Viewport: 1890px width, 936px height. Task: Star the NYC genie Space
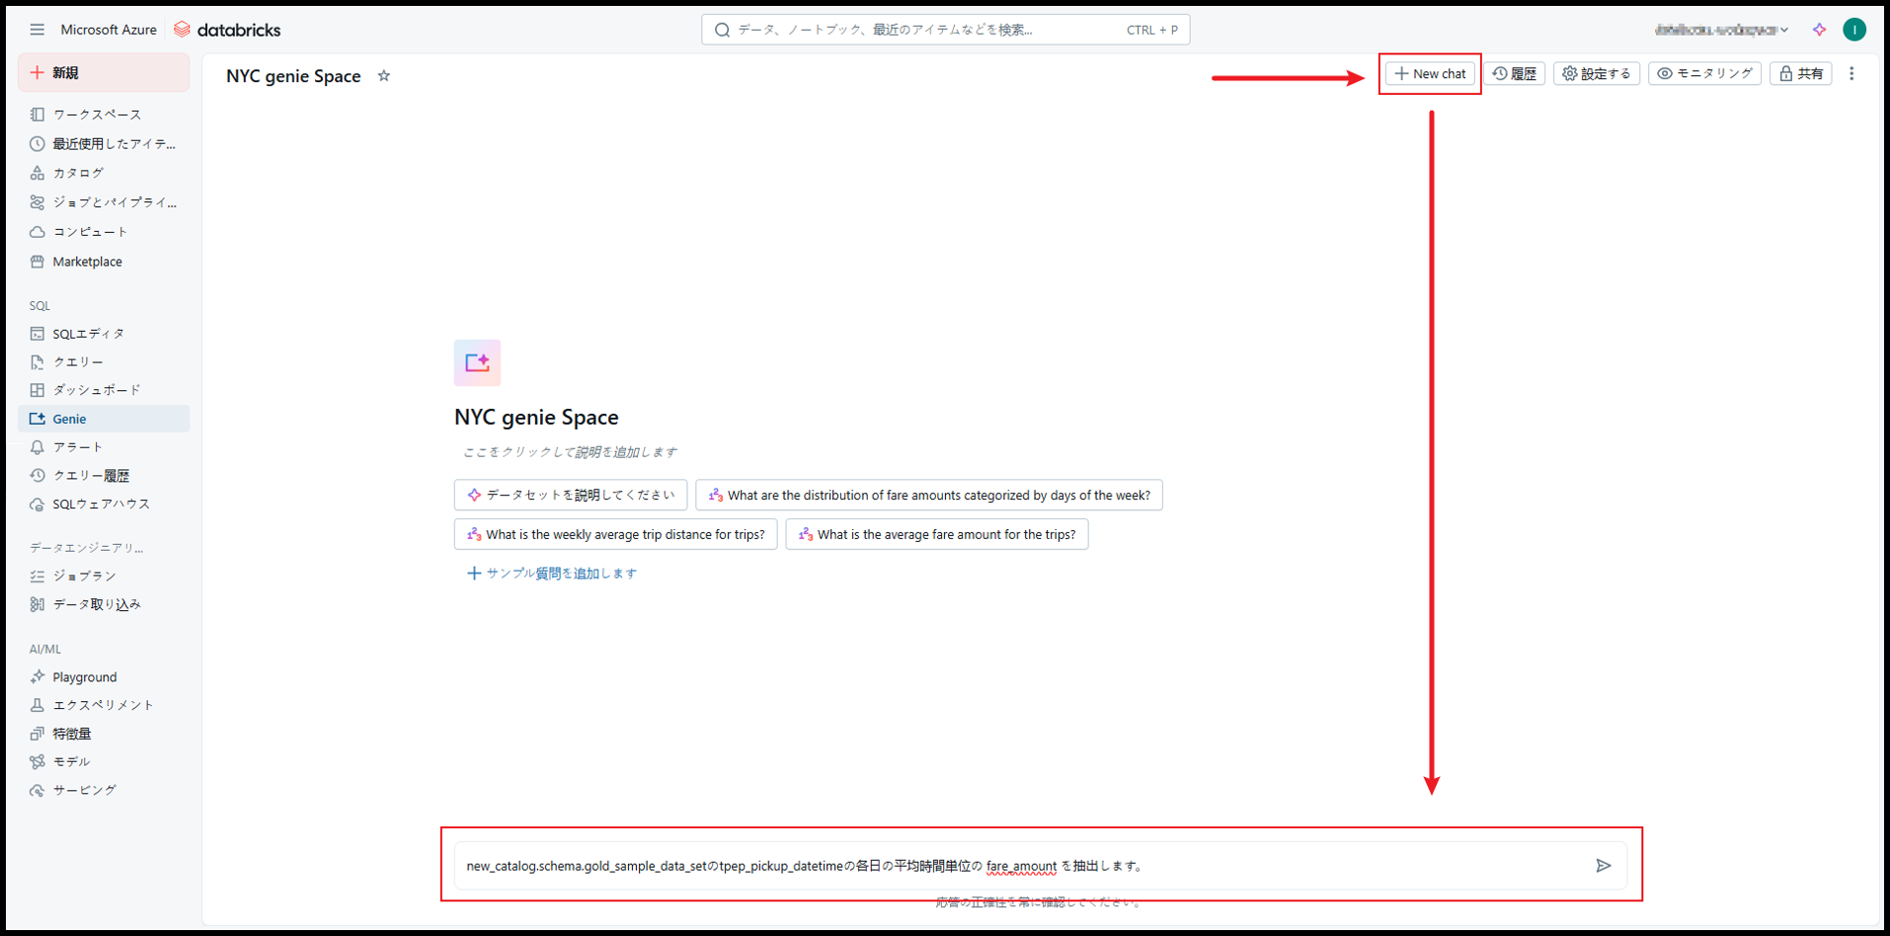[x=384, y=76]
